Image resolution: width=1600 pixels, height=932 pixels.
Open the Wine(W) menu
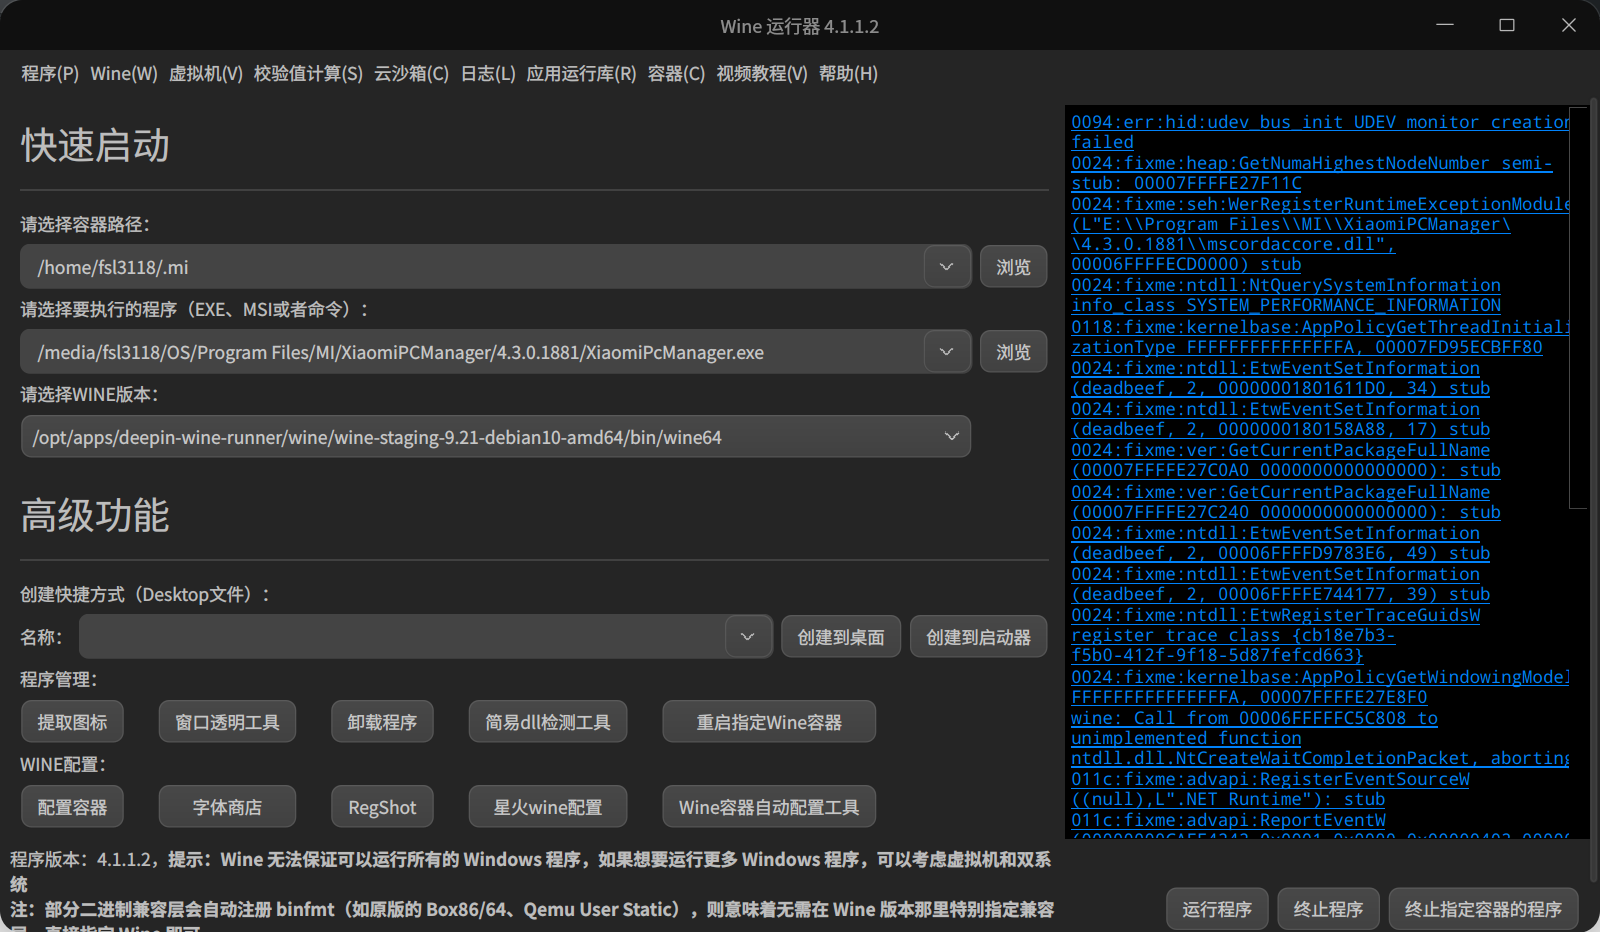pos(124,74)
